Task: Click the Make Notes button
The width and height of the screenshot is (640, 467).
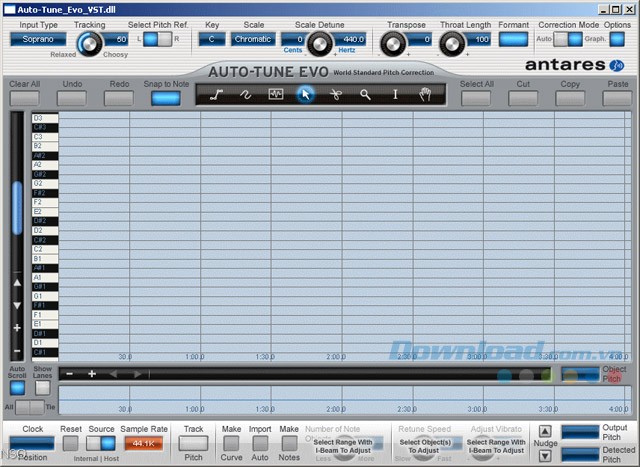Action: coord(289,443)
